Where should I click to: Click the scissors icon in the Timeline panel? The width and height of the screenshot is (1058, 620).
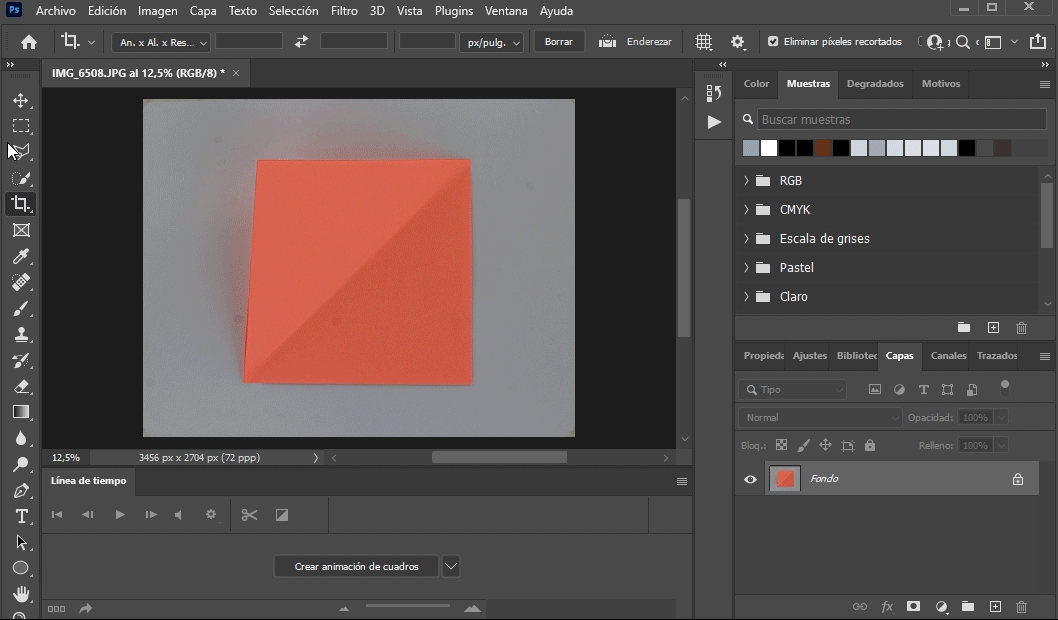point(250,514)
